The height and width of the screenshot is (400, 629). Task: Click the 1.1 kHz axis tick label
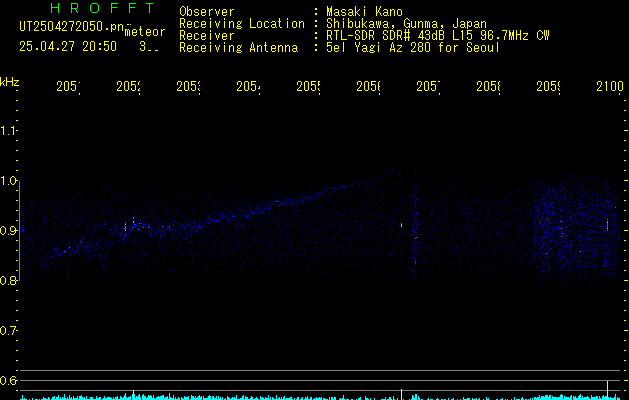[x=8, y=130]
